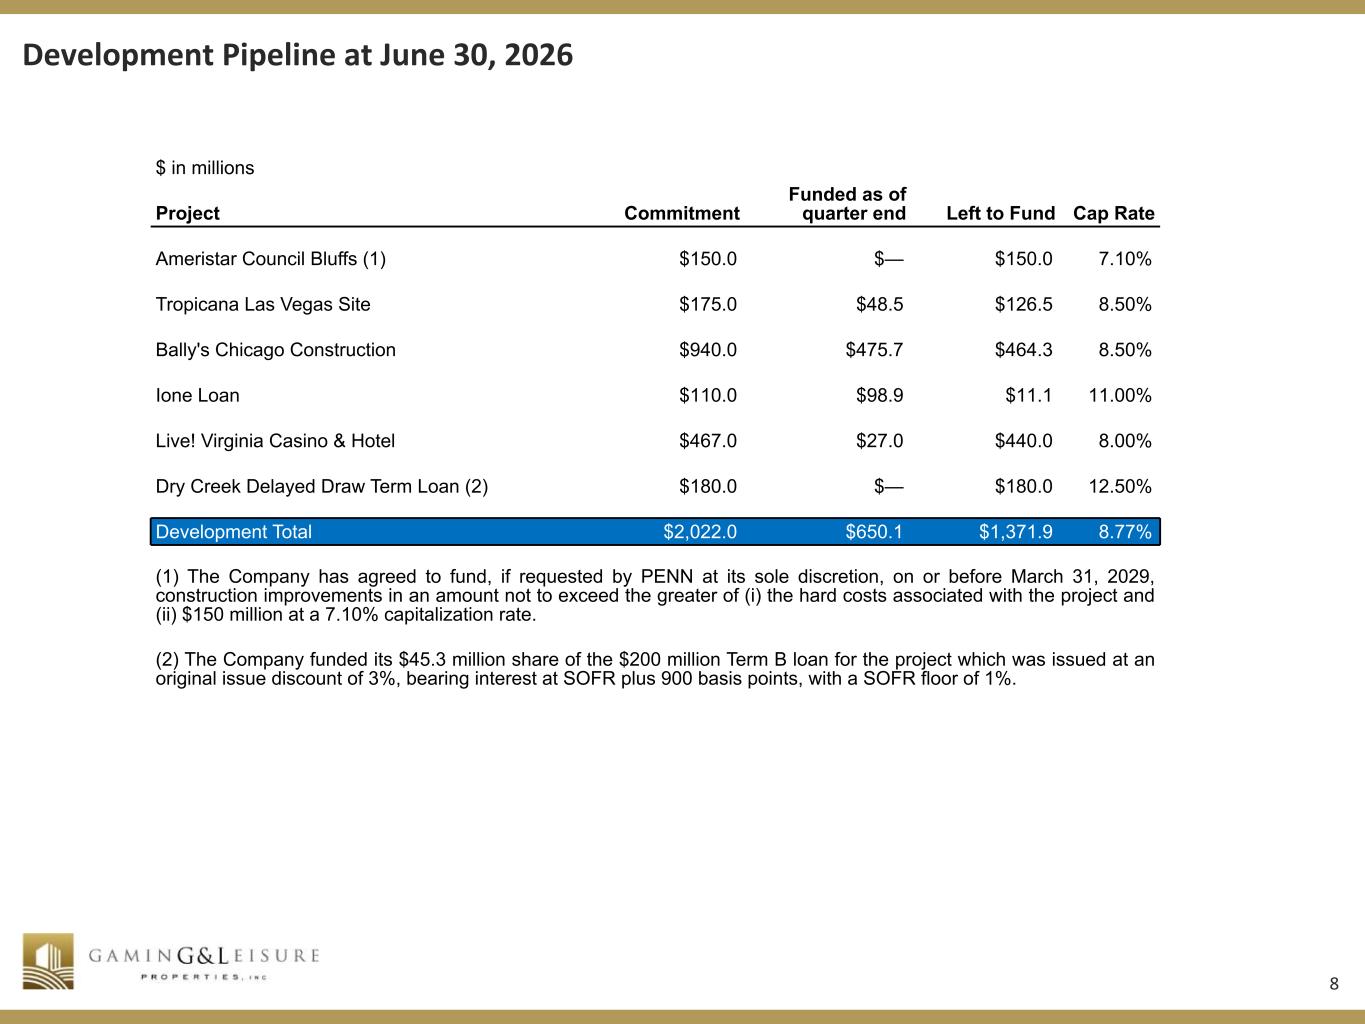Click the Cap Rate column header
Viewport: 1365px width, 1024px height.
[x=1114, y=213]
